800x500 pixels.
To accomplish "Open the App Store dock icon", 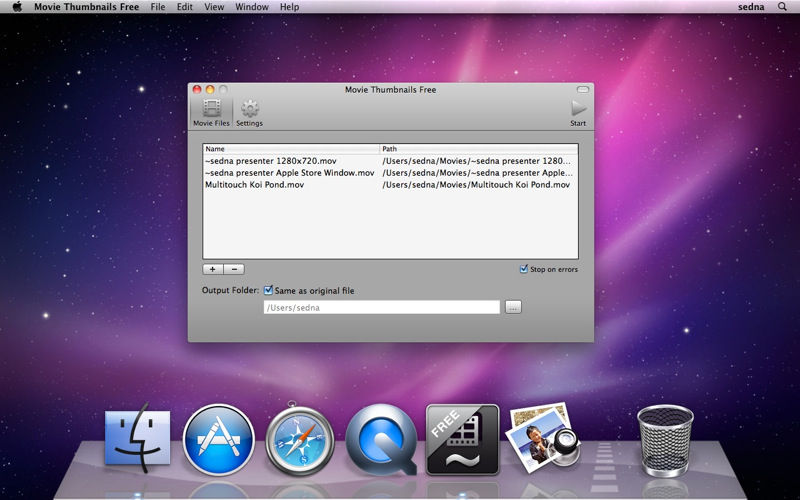I will point(219,439).
